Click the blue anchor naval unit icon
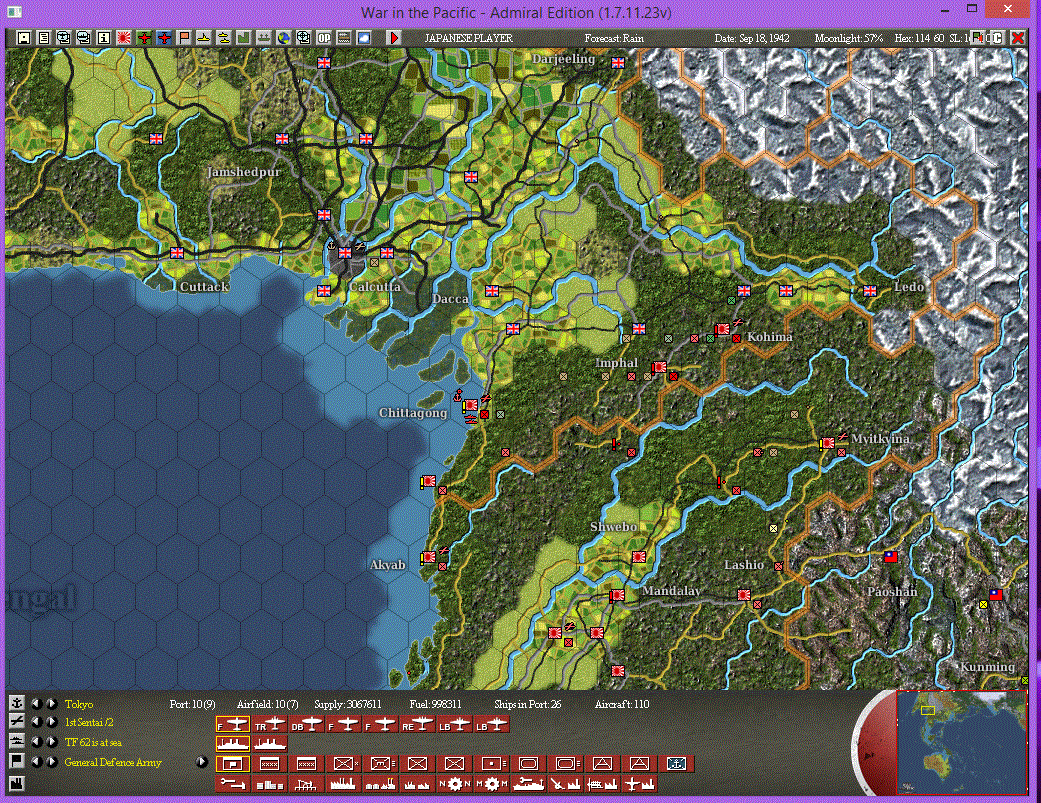Screen dimensions: 1041x803 (x=676, y=764)
